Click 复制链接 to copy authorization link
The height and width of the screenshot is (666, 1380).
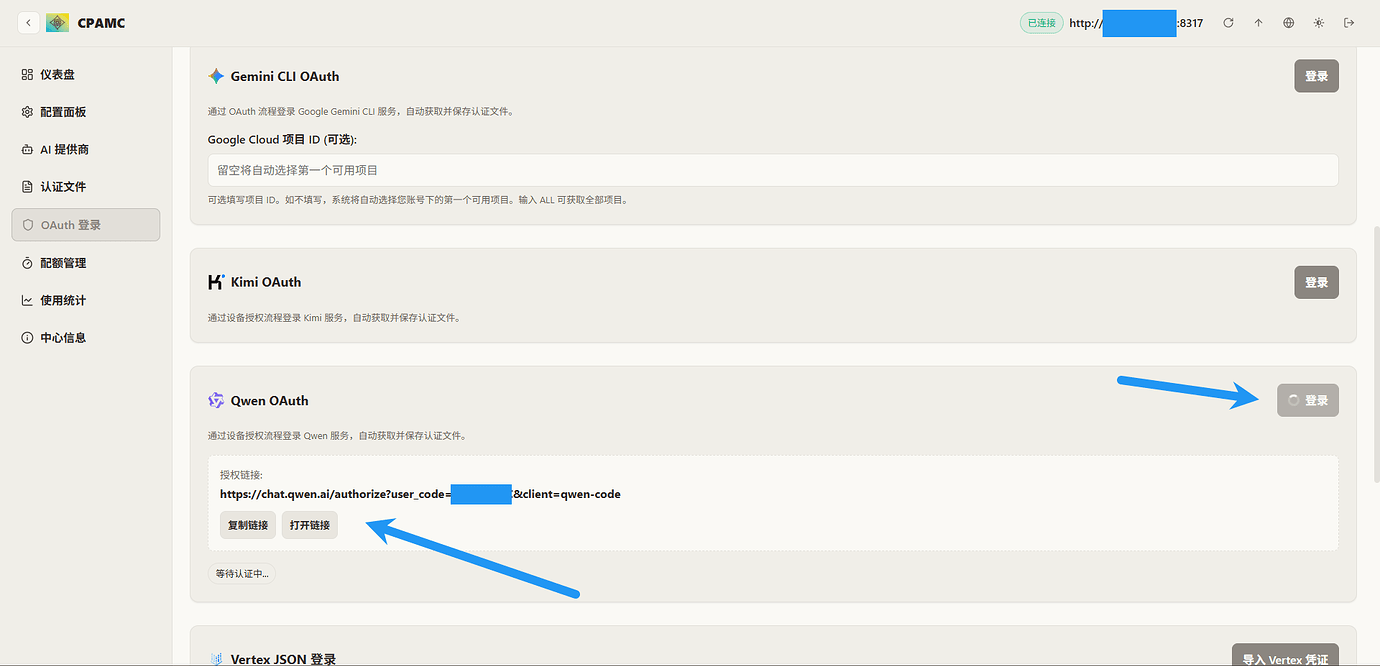click(248, 525)
